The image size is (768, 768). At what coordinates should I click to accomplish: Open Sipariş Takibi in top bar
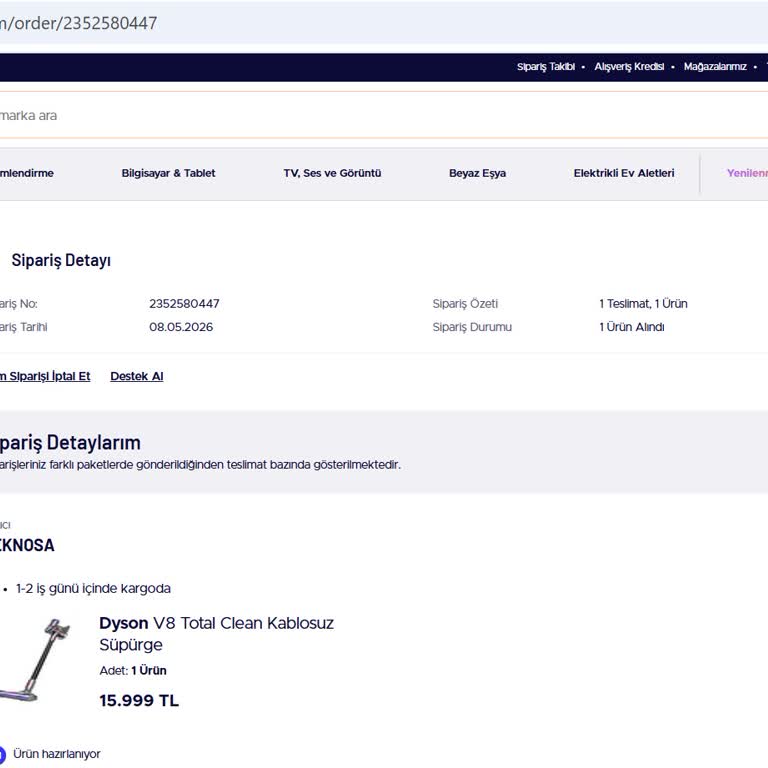[546, 67]
